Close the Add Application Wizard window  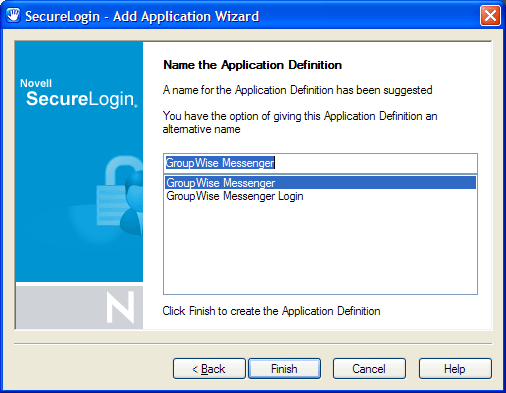(490, 16)
